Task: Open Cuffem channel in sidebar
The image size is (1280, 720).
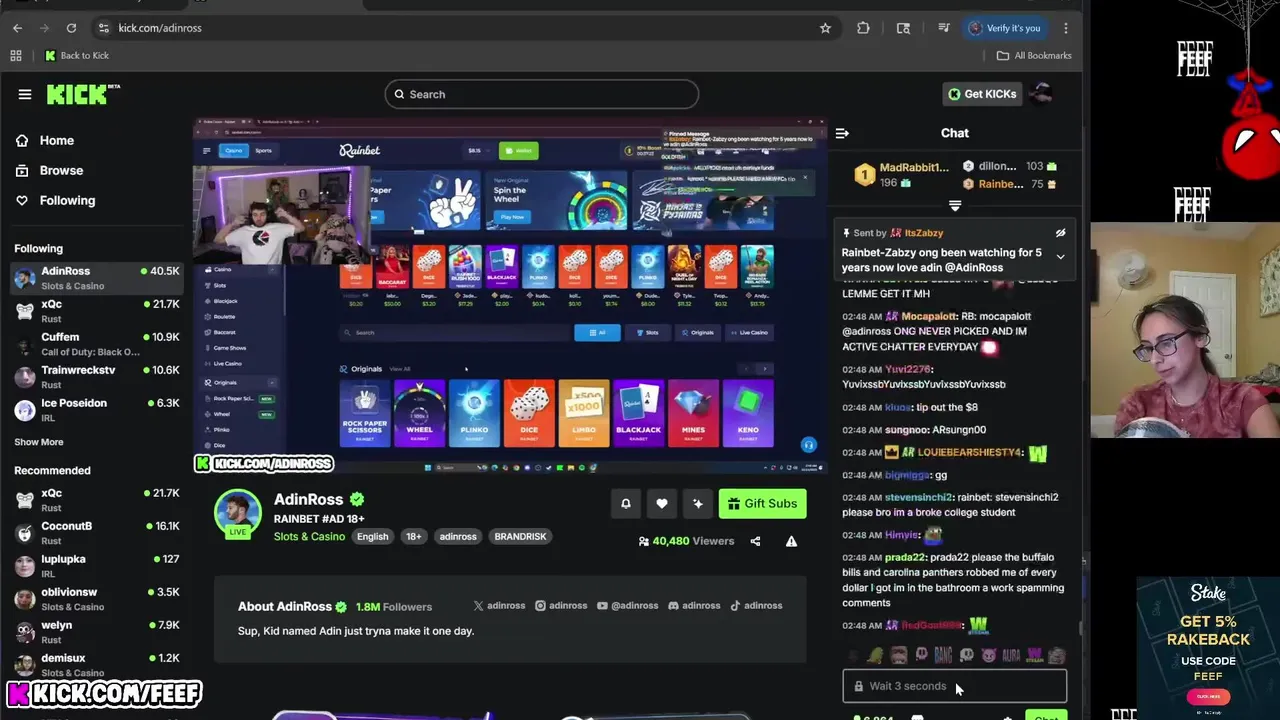Action: [97, 344]
